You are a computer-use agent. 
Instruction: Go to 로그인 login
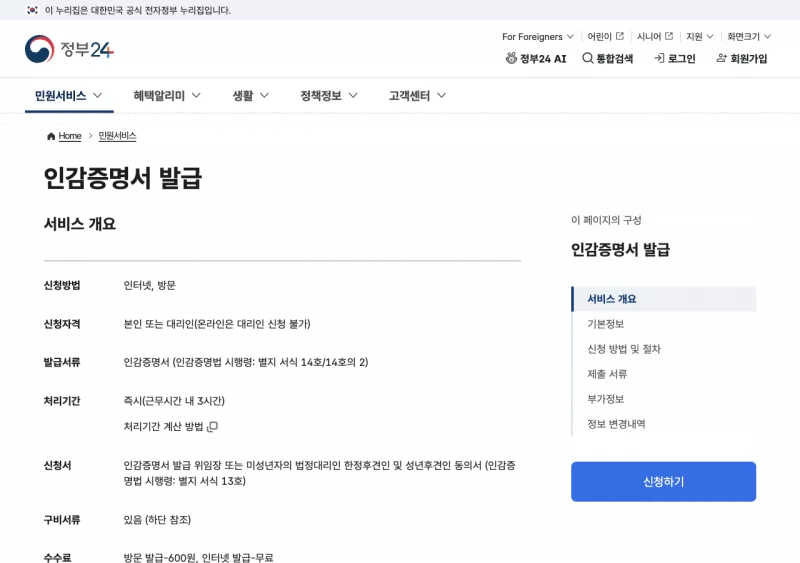coord(674,59)
